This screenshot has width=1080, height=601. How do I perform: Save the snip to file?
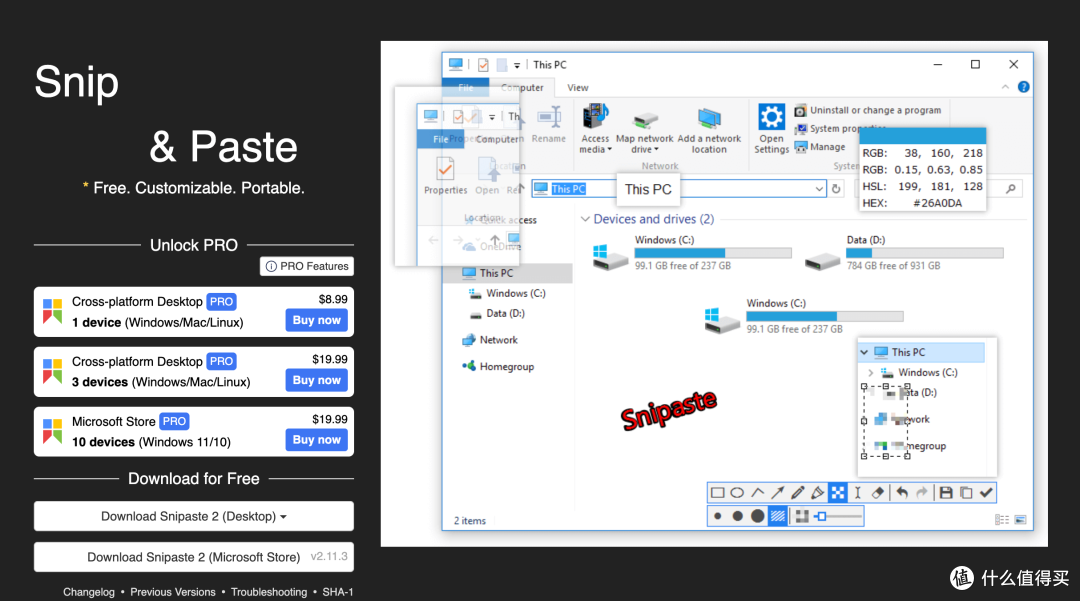tap(946, 493)
